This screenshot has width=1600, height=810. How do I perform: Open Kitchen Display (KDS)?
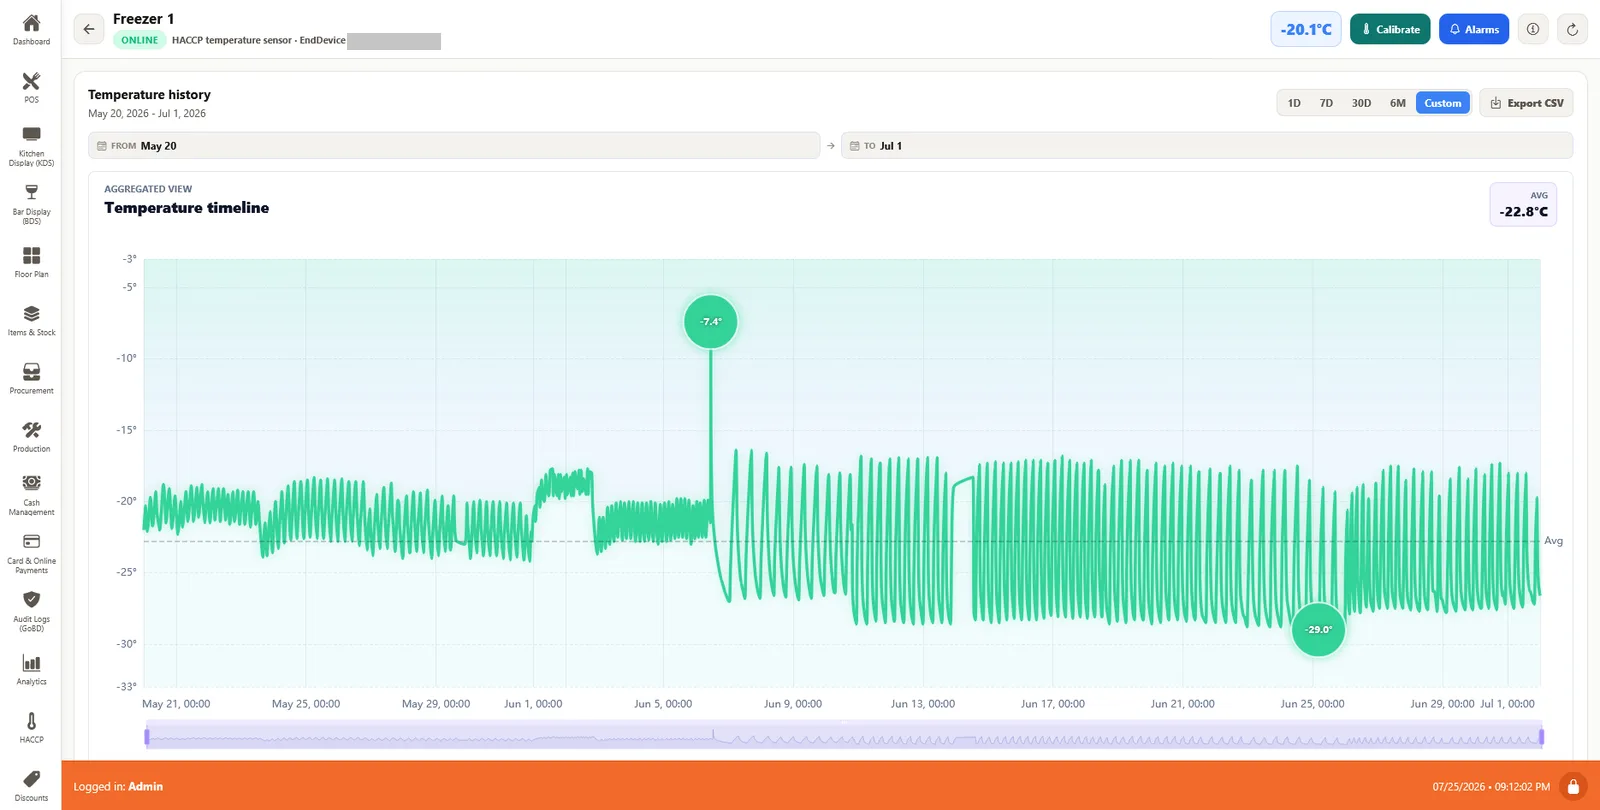(x=31, y=146)
